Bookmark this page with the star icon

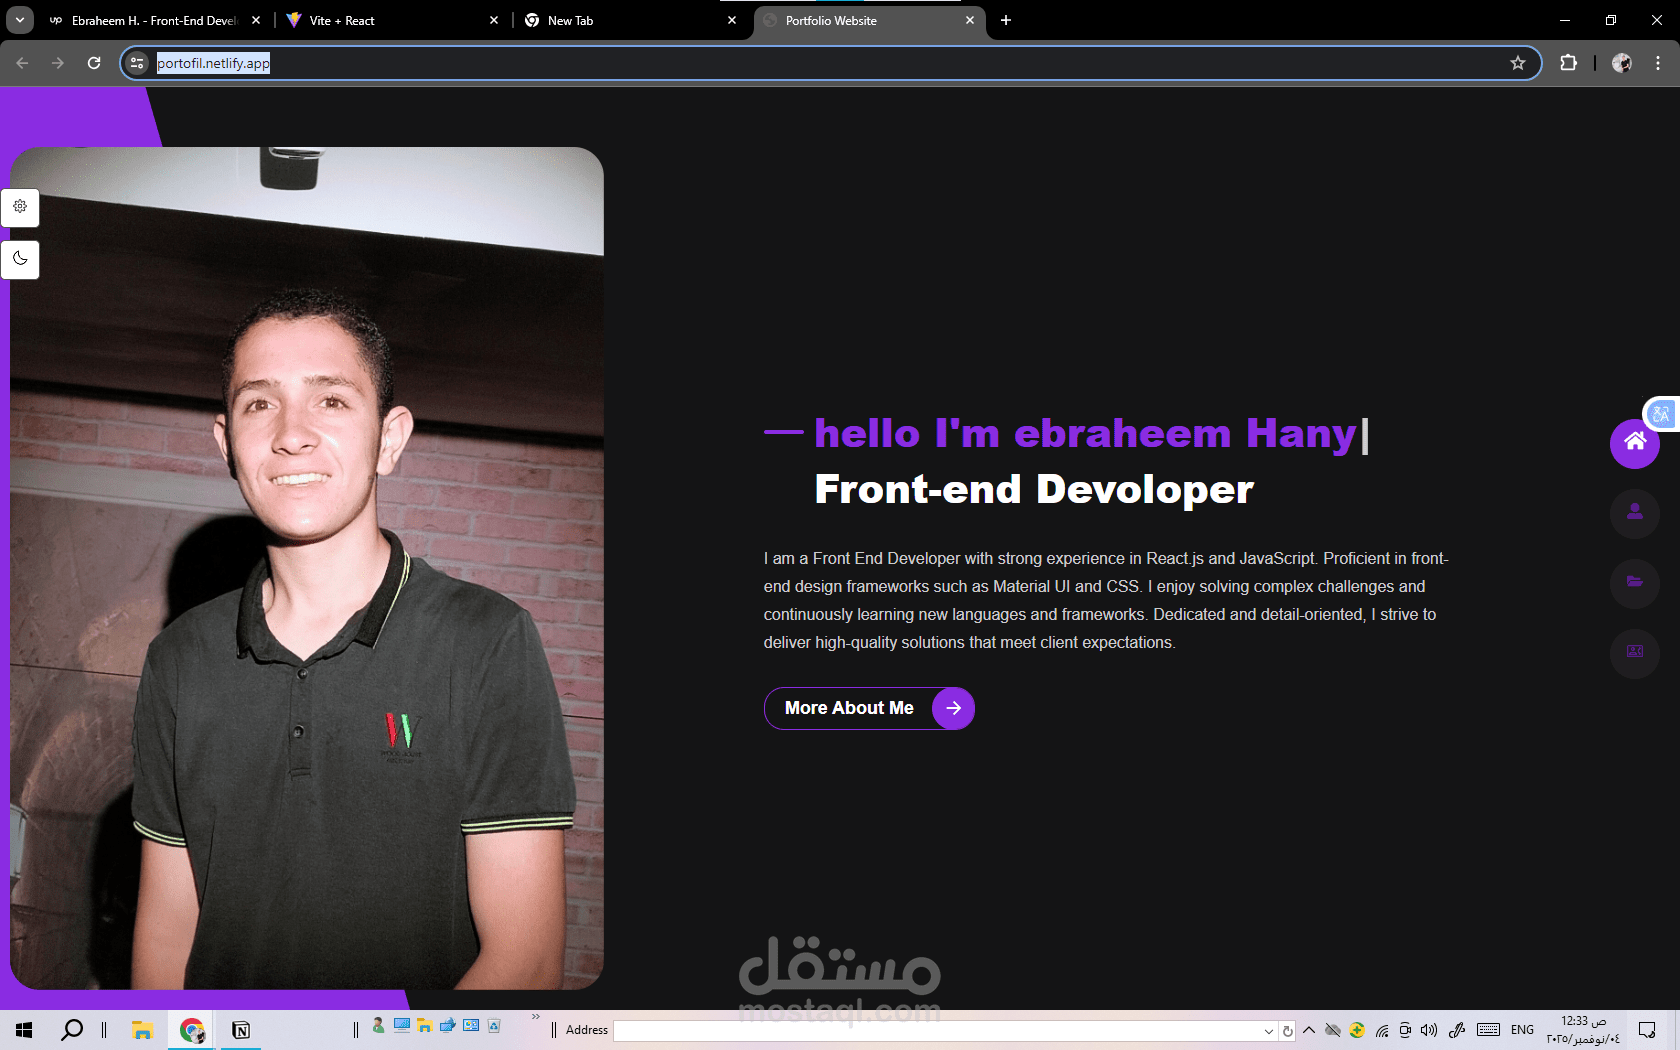[x=1518, y=63]
